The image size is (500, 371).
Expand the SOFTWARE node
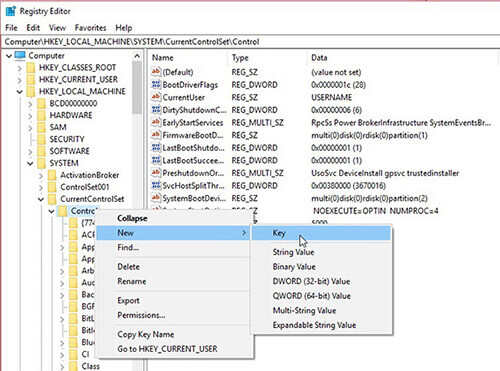click(30, 152)
